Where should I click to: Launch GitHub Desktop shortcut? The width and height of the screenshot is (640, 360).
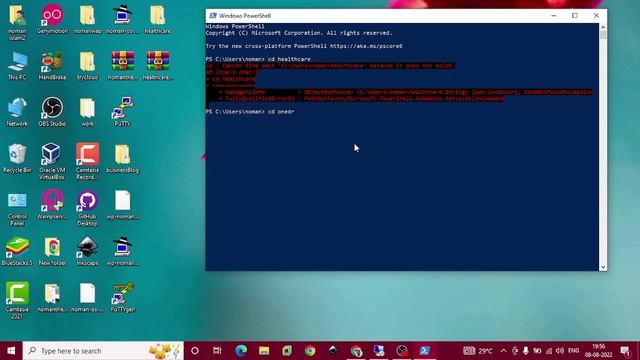click(x=87, y=209)
